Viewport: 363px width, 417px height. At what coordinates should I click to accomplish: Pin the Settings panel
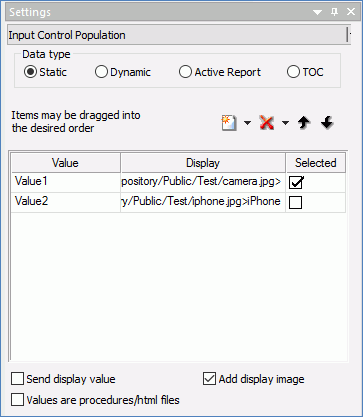[334, 12]
